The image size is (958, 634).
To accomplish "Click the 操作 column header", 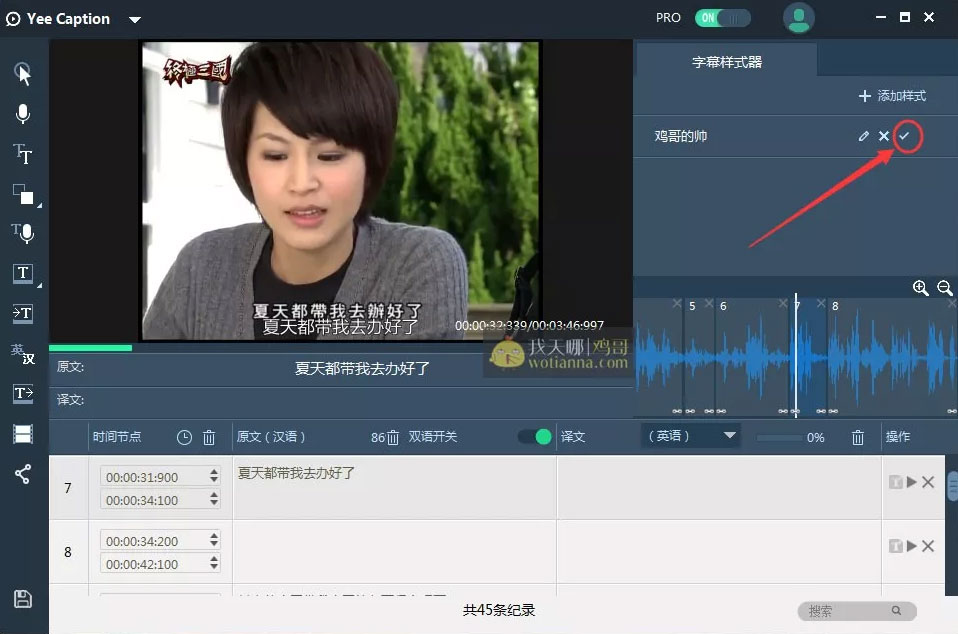I will [x=898, y=437].
